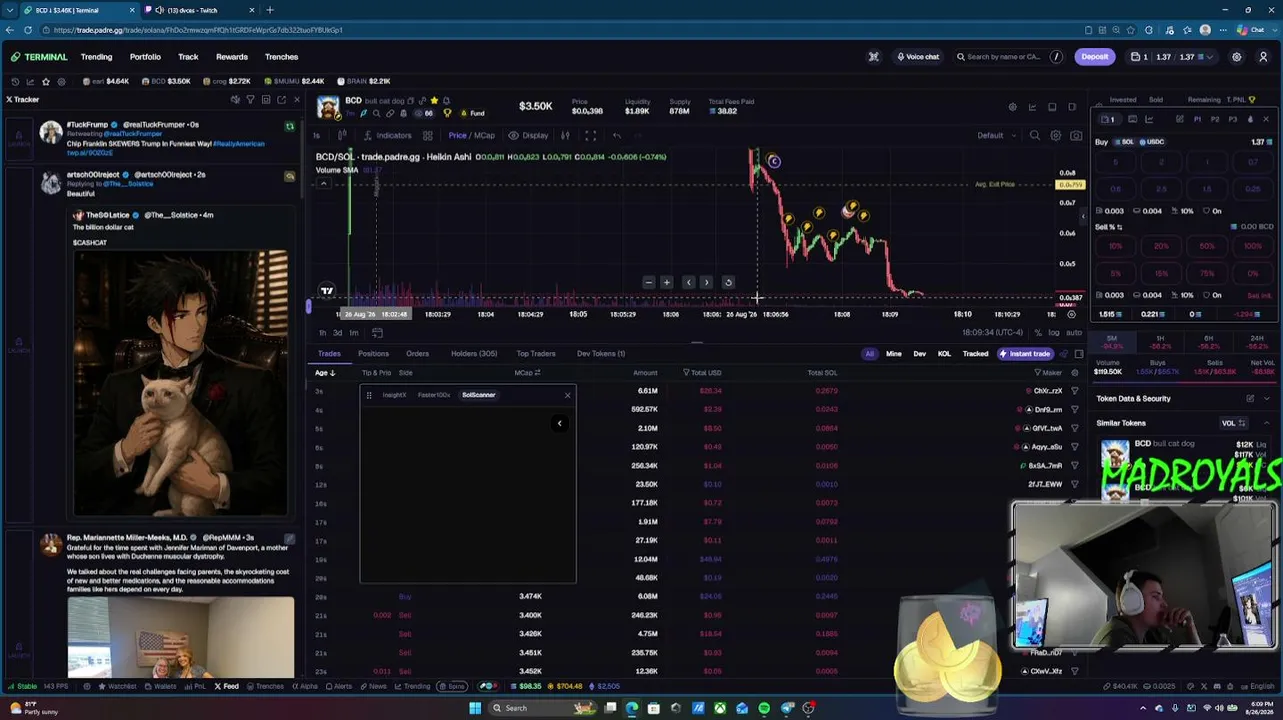The image size is (1283, 720).
Task: Select SOL as the buy currency
Action: coord(1125,142)
